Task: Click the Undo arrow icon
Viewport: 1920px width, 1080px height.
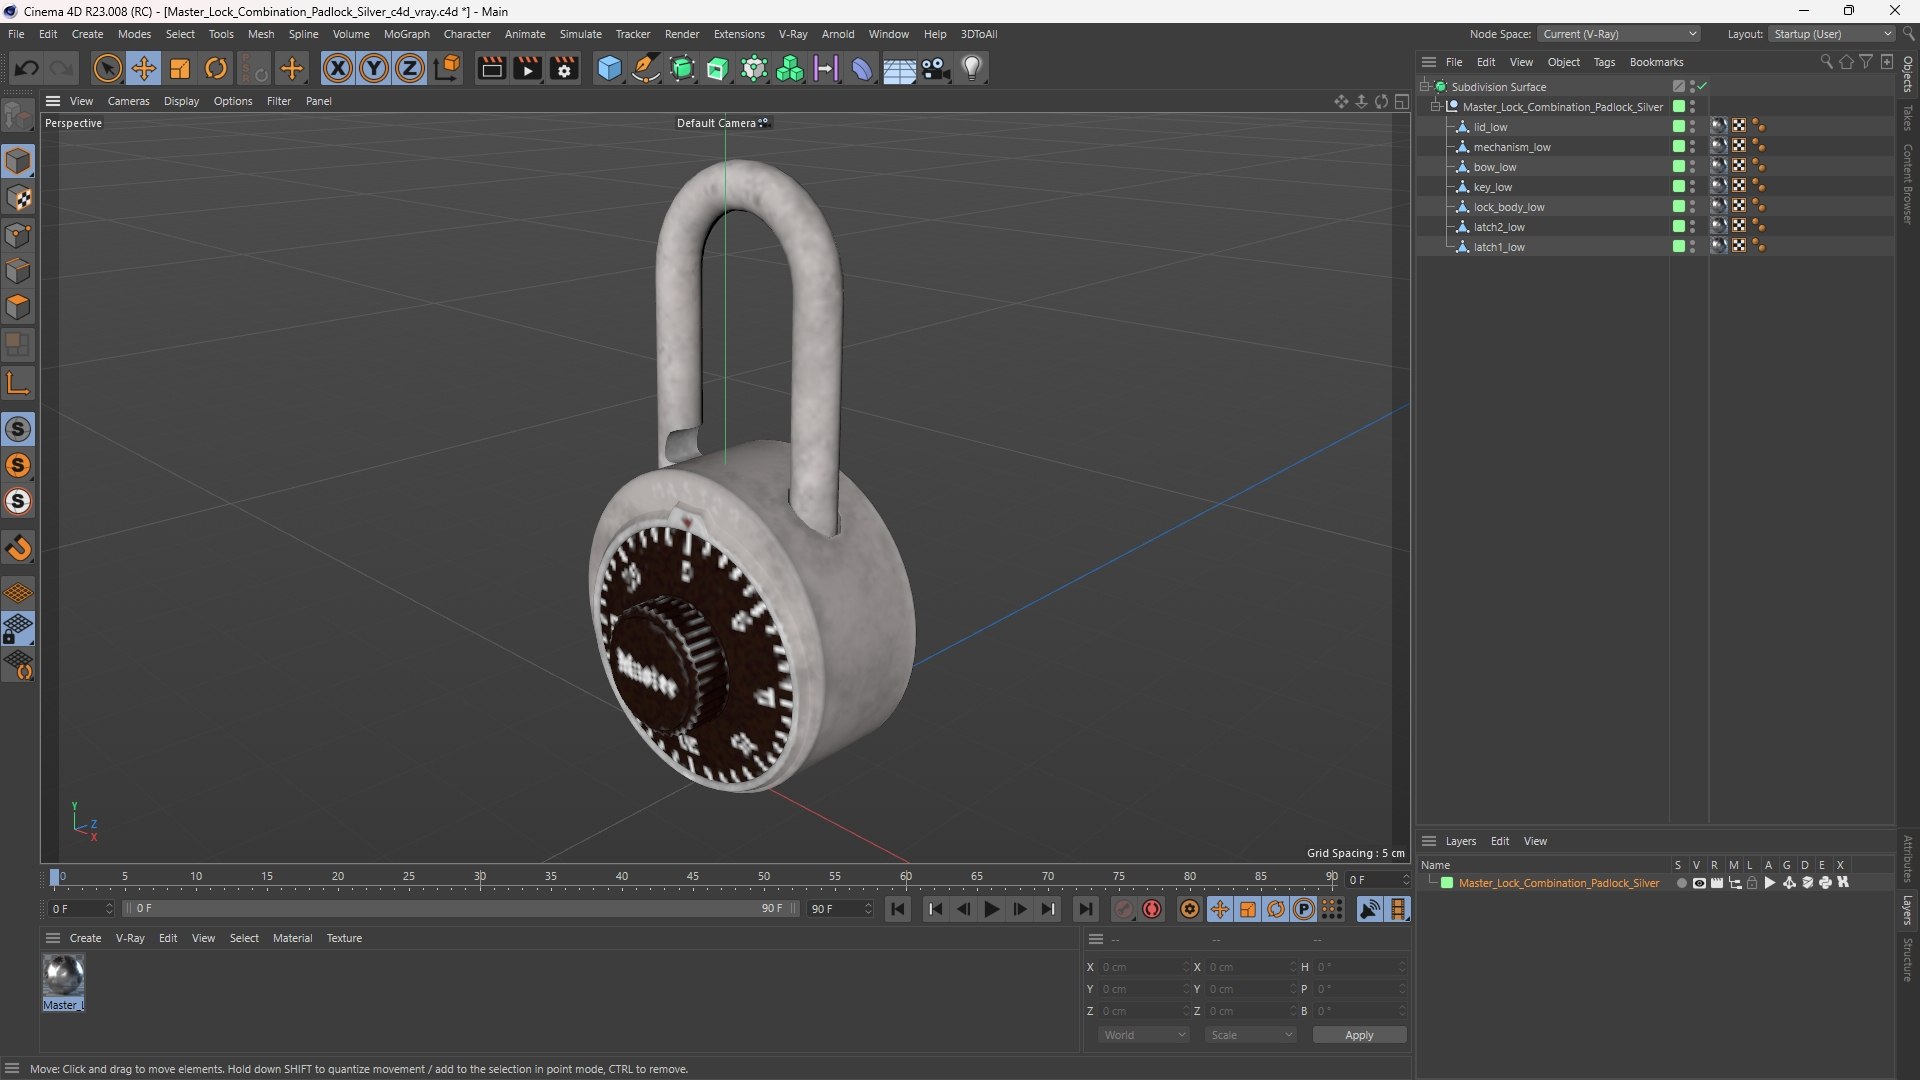Action: tap(27, 68)
